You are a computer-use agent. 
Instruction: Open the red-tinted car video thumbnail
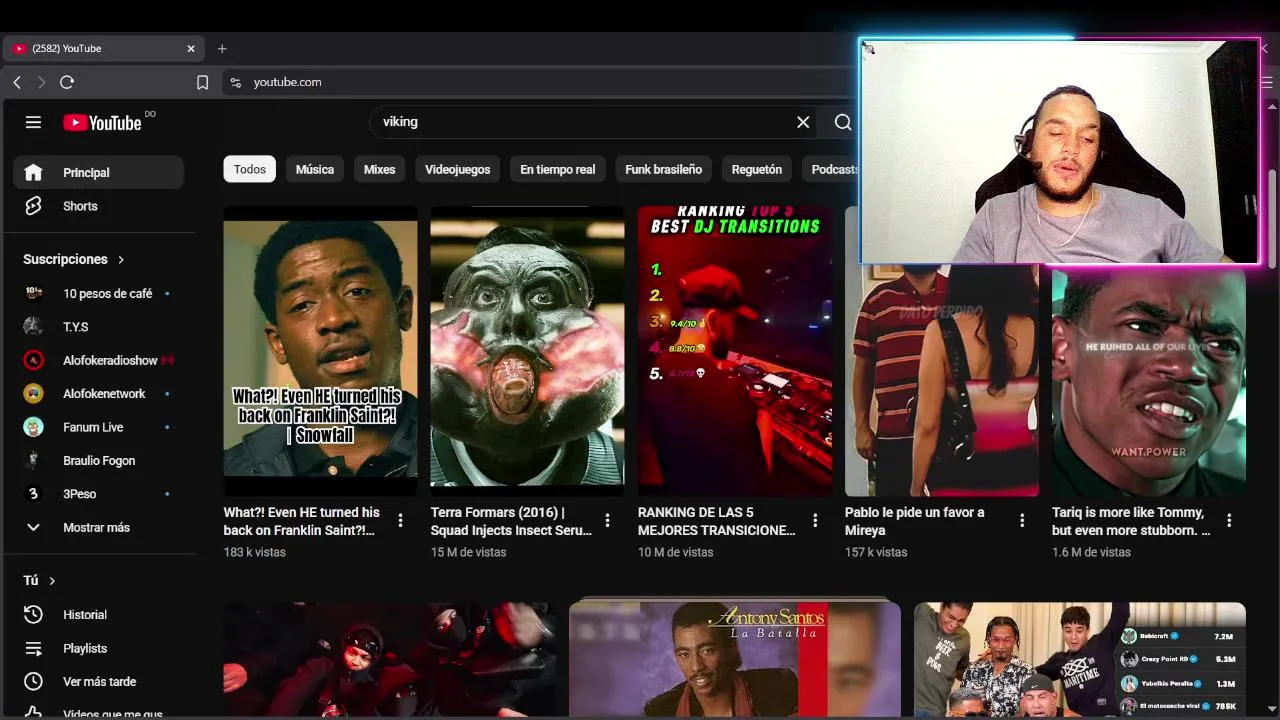tap(389, 660)
